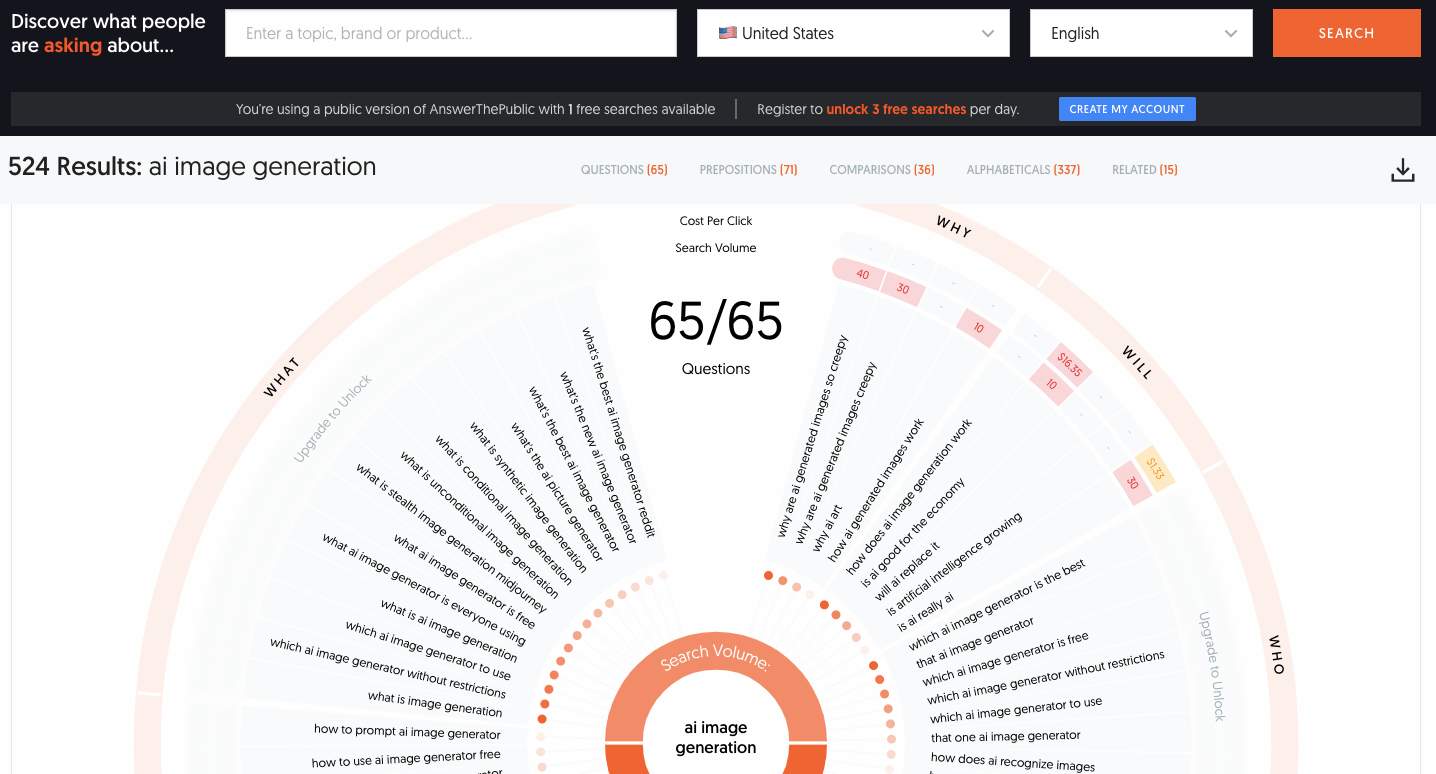Click the 'which ai image generator without restrictions' question on right
This screenshot has width=1436, height=774.
click(x=1045, y=677)
